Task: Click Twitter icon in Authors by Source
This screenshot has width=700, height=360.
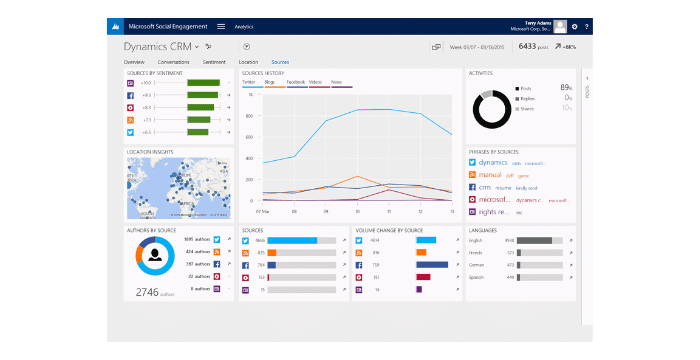Action: pyautogui.click(x=217, y=239)
